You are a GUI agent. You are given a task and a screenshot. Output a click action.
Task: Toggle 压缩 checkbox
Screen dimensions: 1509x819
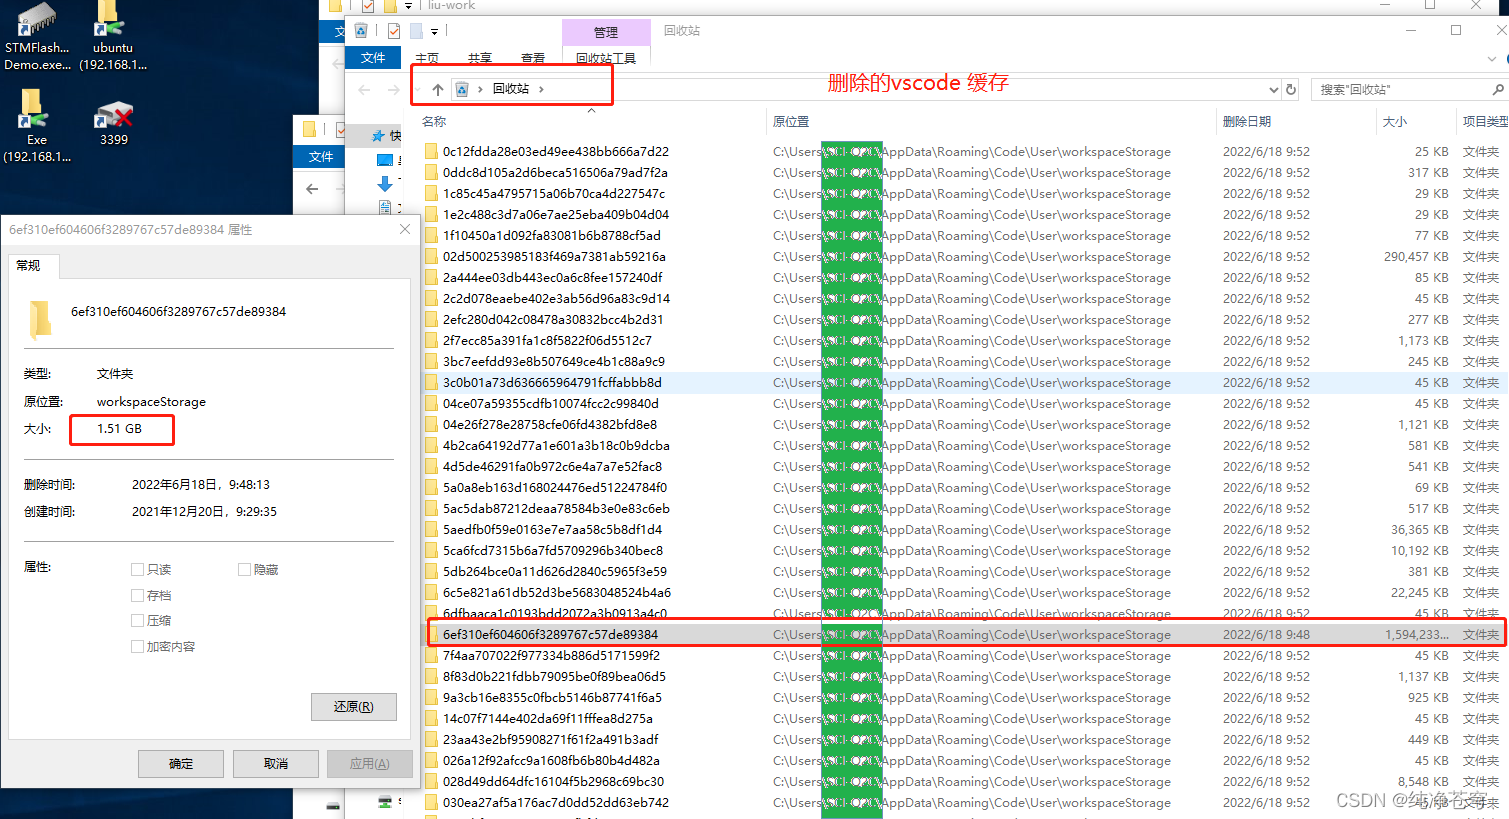tap(138, 620)
